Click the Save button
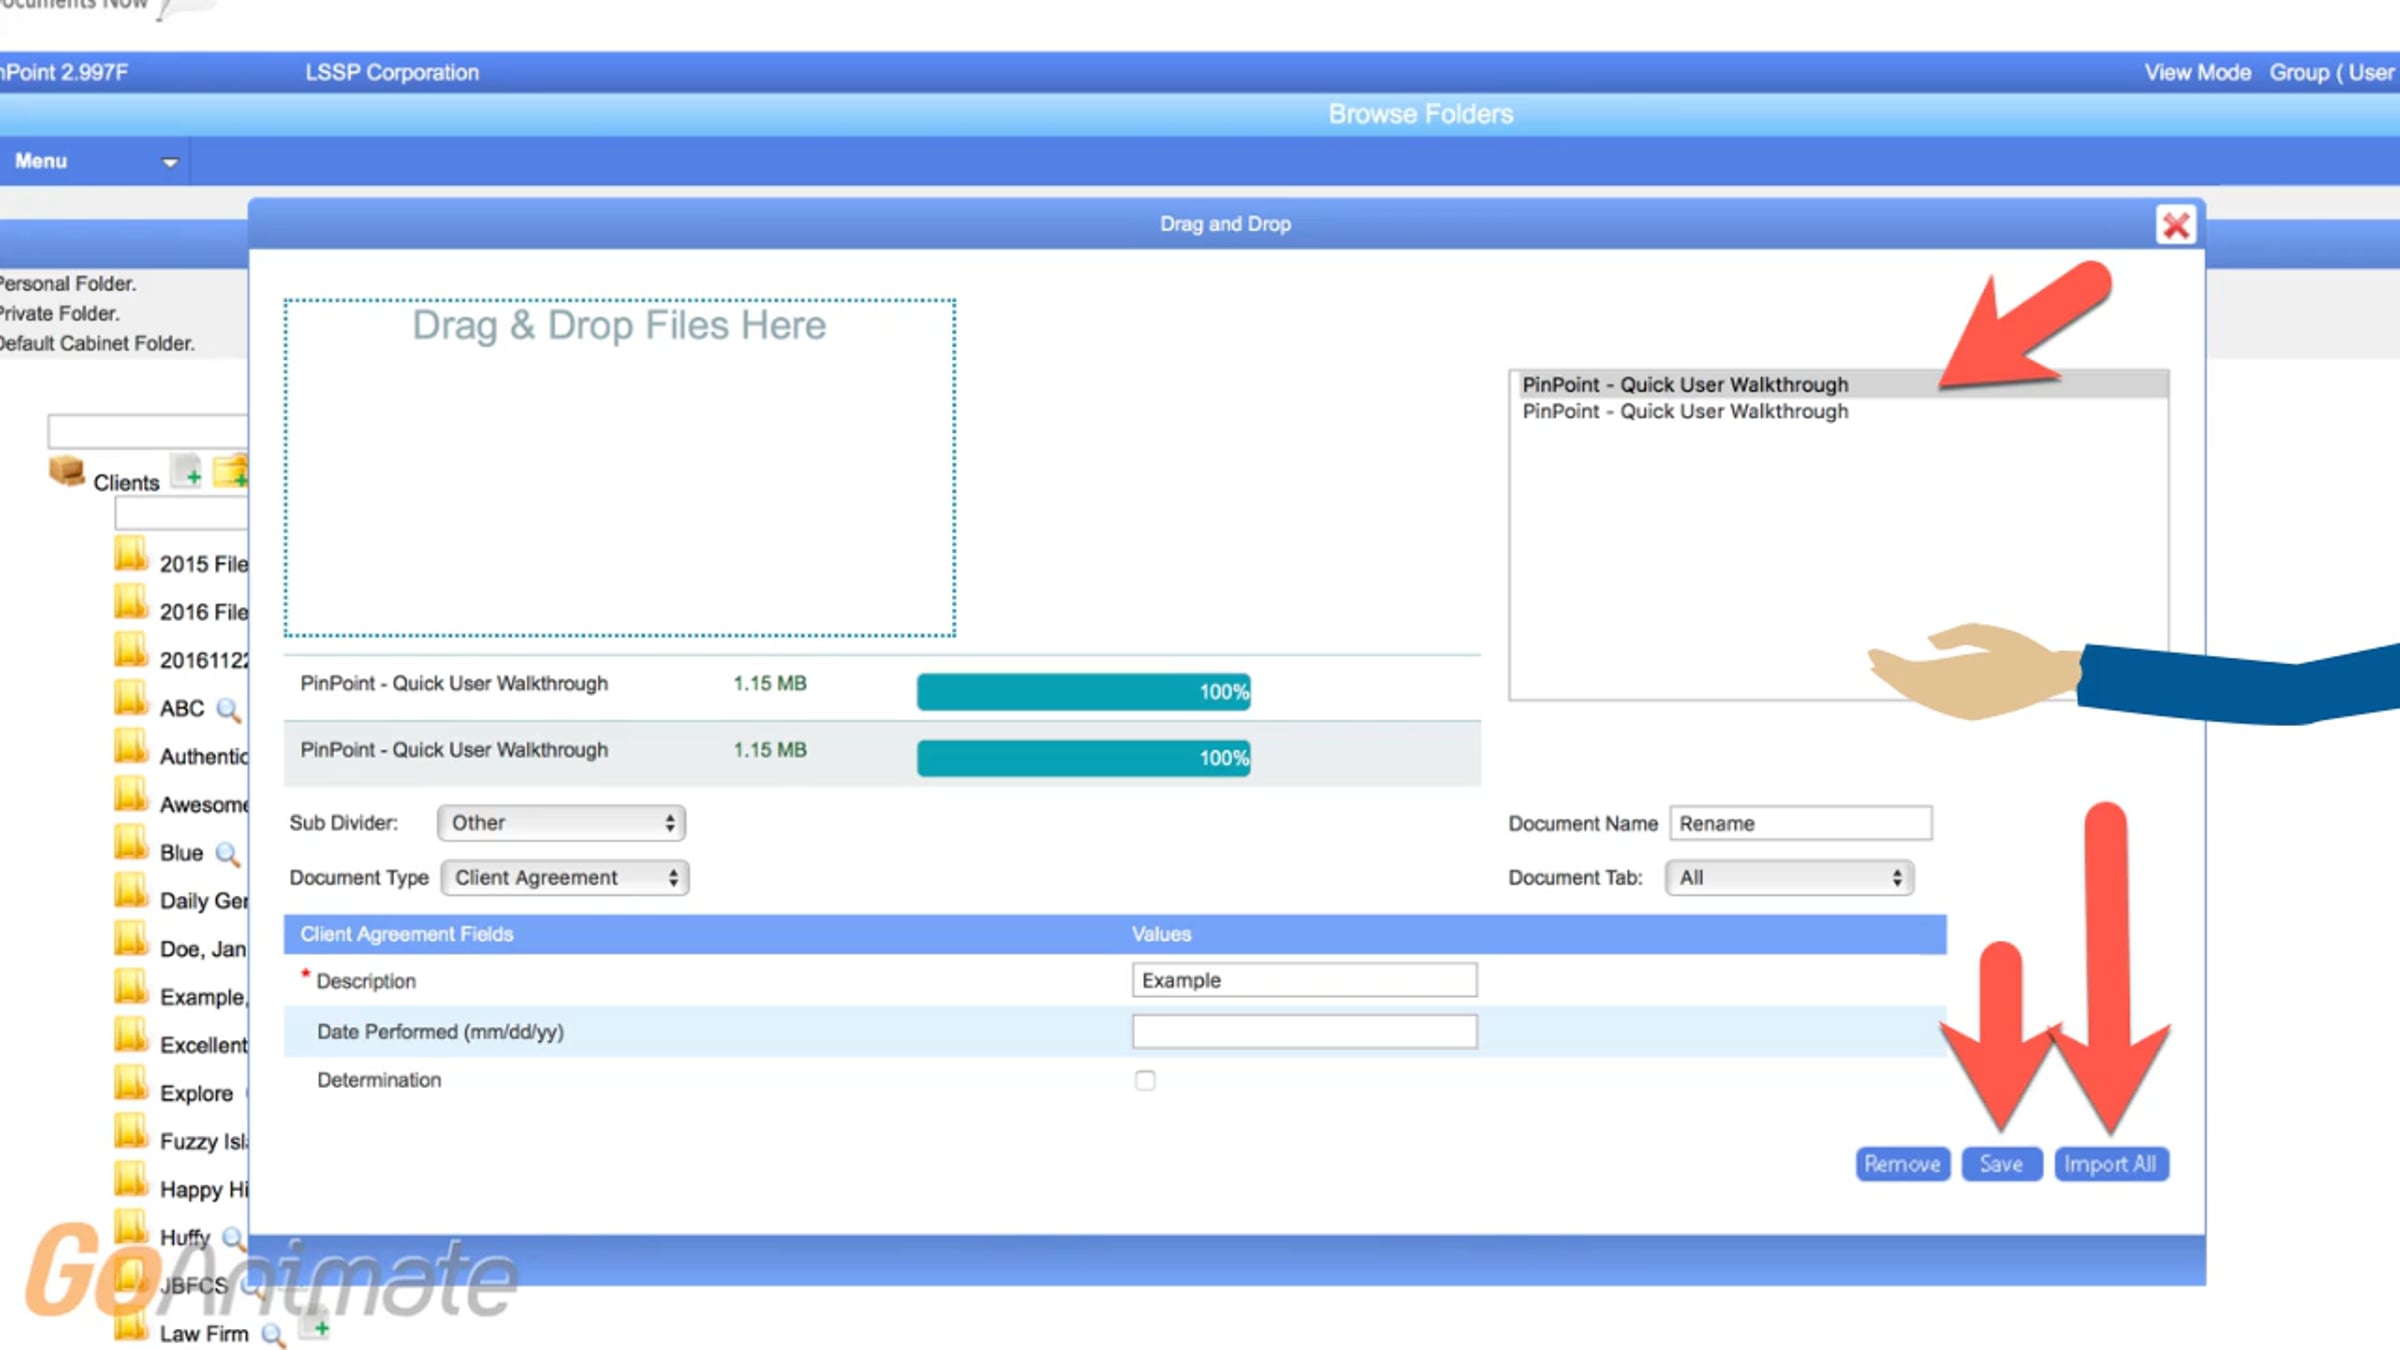Screen dimensions: 2400x1350 click(2001, 1164)
